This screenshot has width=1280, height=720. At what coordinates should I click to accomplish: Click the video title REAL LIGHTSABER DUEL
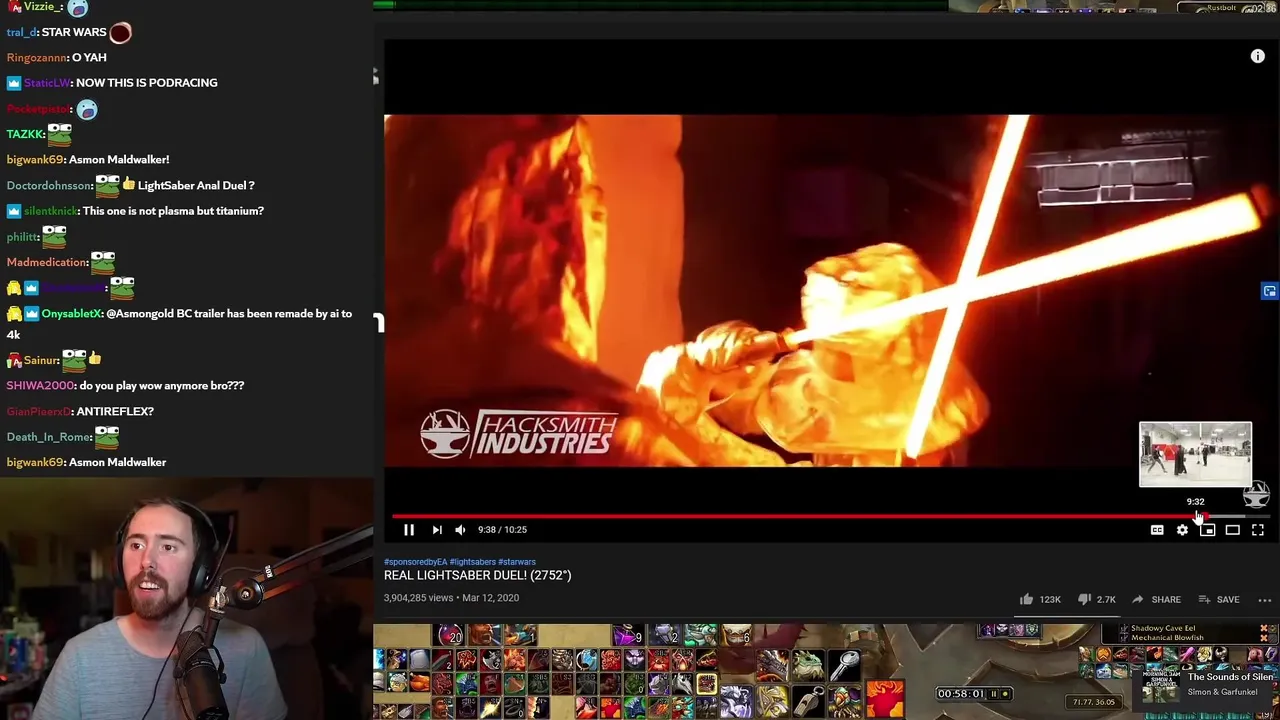tap(477, 575)
